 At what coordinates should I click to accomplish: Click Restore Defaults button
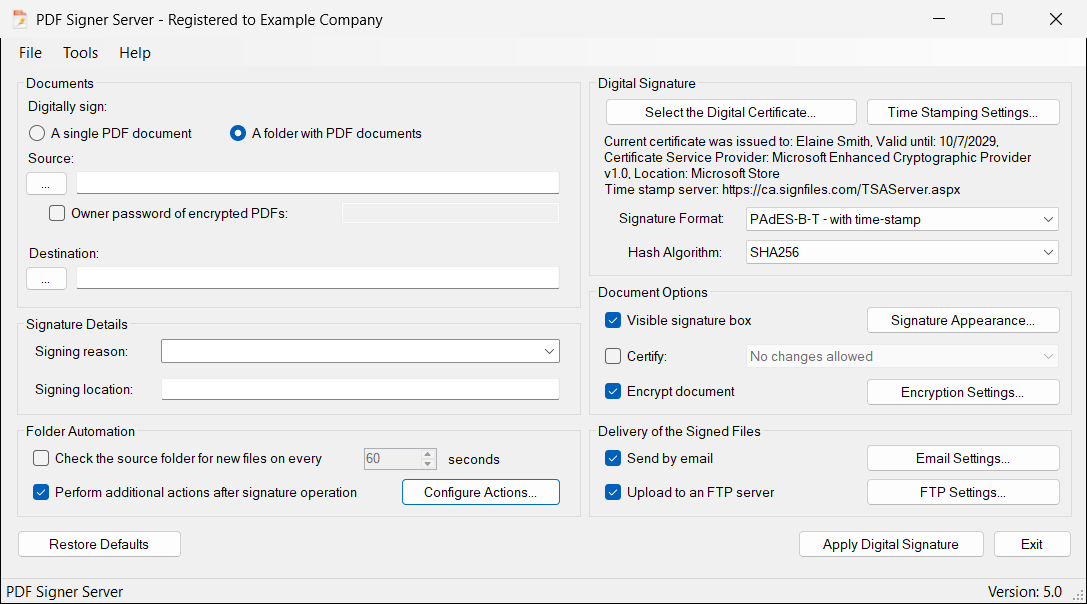99,544
